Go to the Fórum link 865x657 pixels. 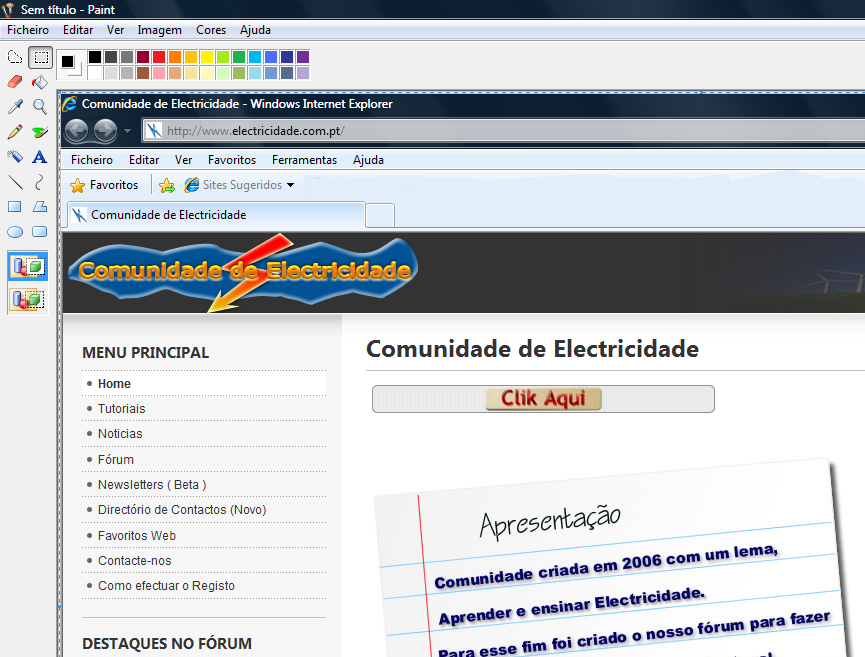116,460
